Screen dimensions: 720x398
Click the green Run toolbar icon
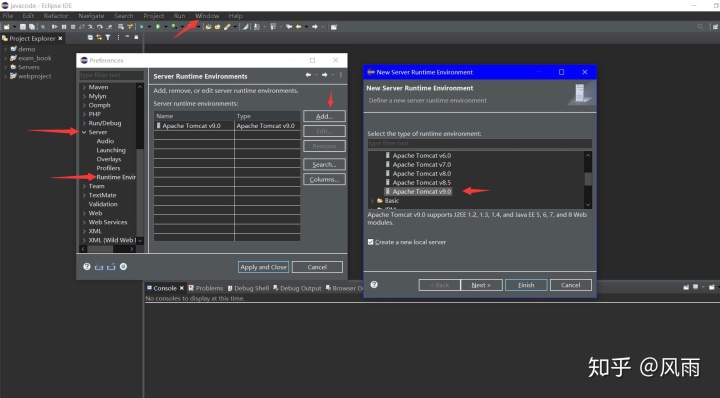coord(158,27)
